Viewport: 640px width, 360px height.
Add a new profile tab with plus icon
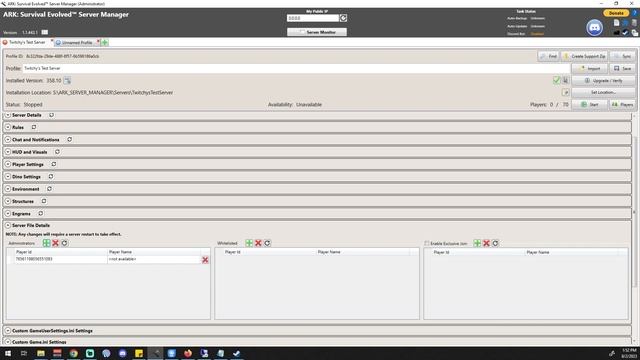point(104,42)
